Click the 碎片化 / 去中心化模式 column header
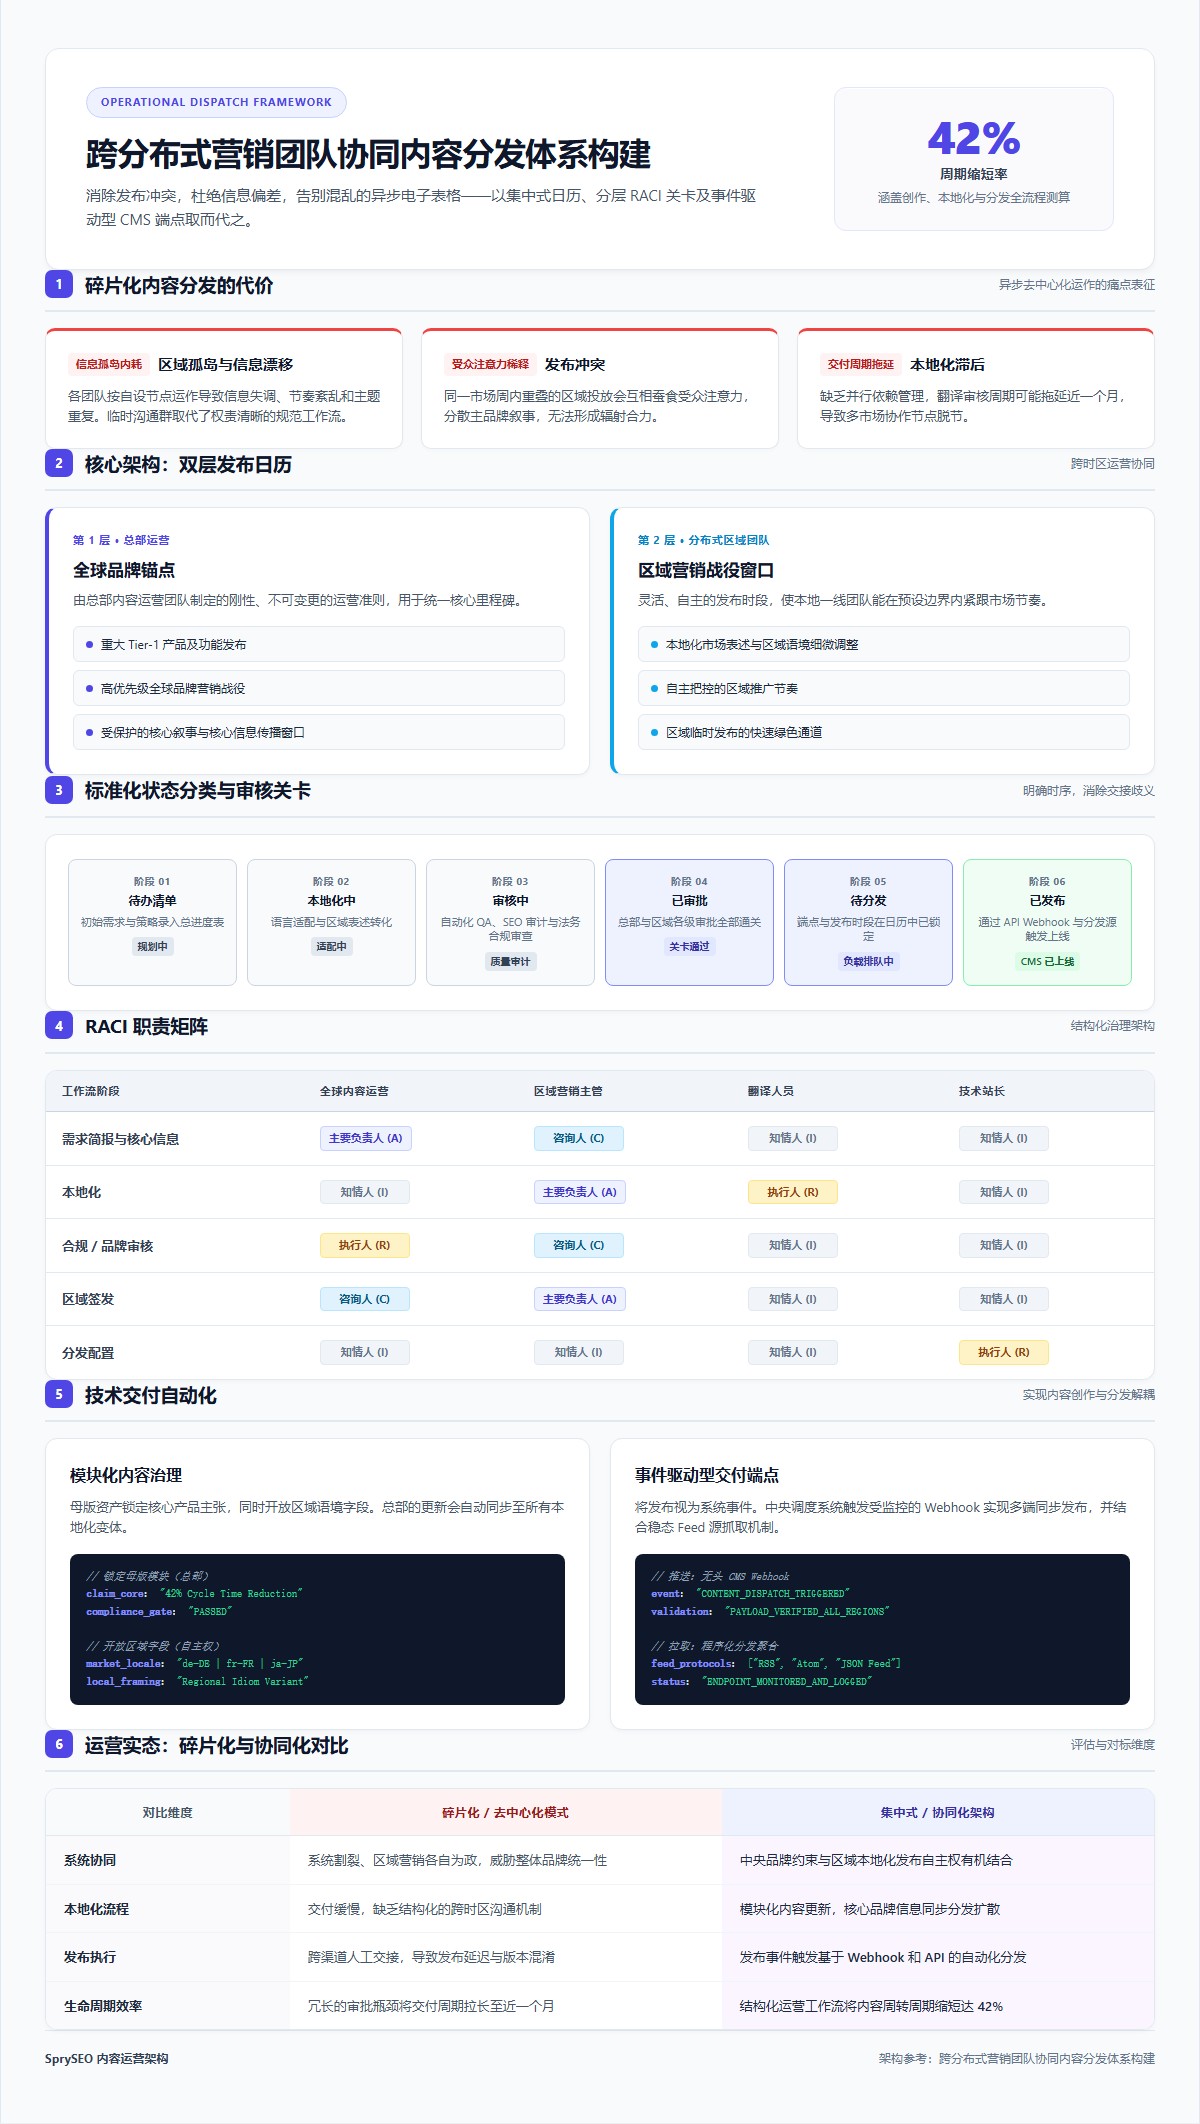The height and width of the screenshot is (2124, 1200). point(505,1812)
